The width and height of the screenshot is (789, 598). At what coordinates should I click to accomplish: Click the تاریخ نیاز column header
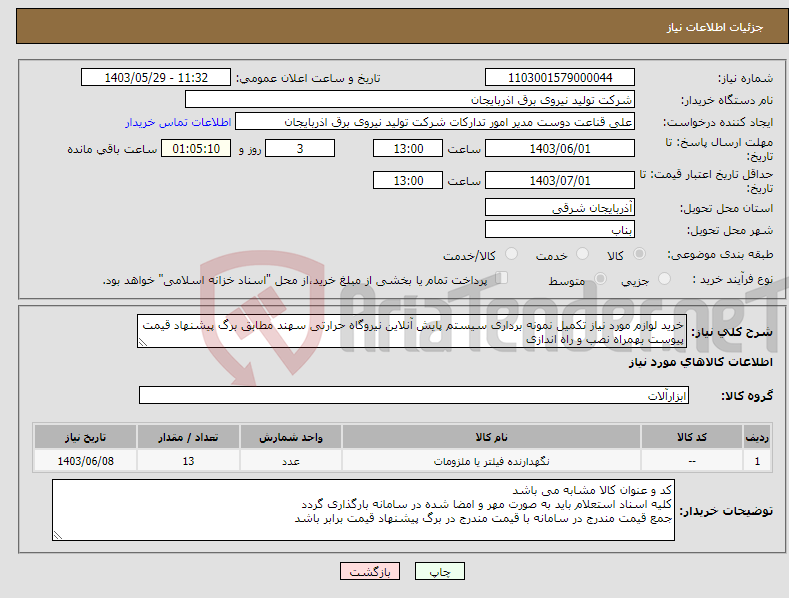coord(85,437)
